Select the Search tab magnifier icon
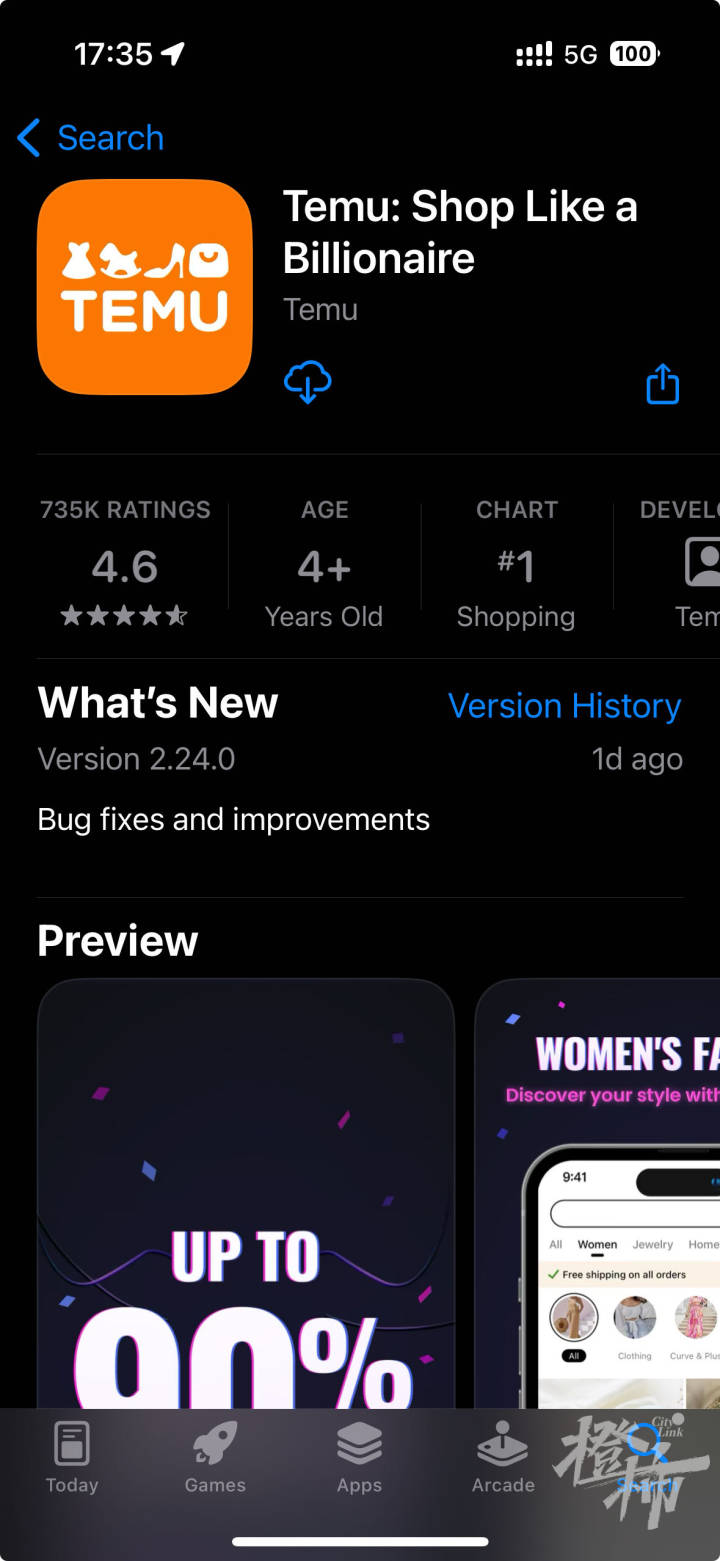 pyautogui.click(x=646, y=1445)
